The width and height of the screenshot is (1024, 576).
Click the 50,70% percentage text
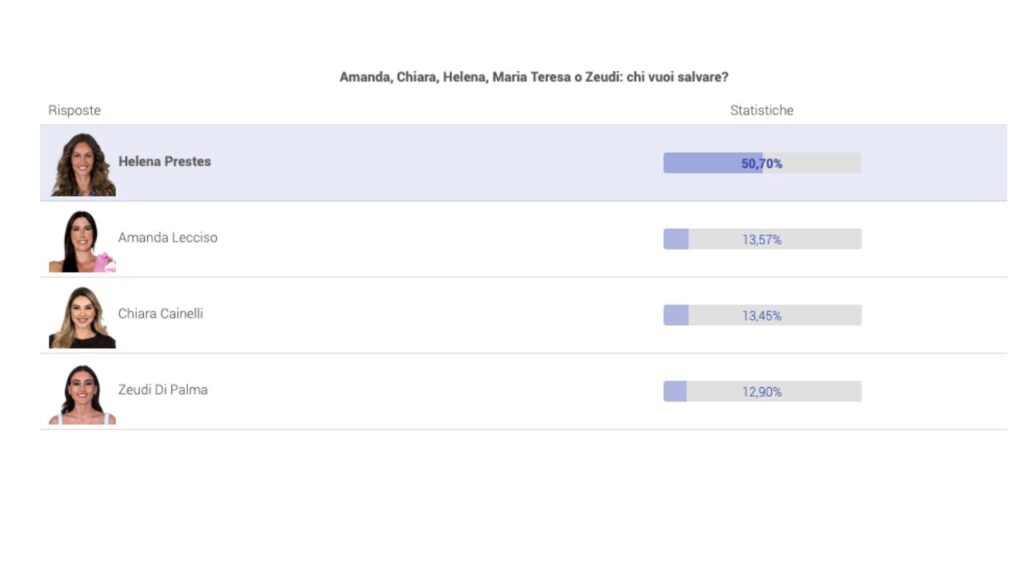click(761, 163)
